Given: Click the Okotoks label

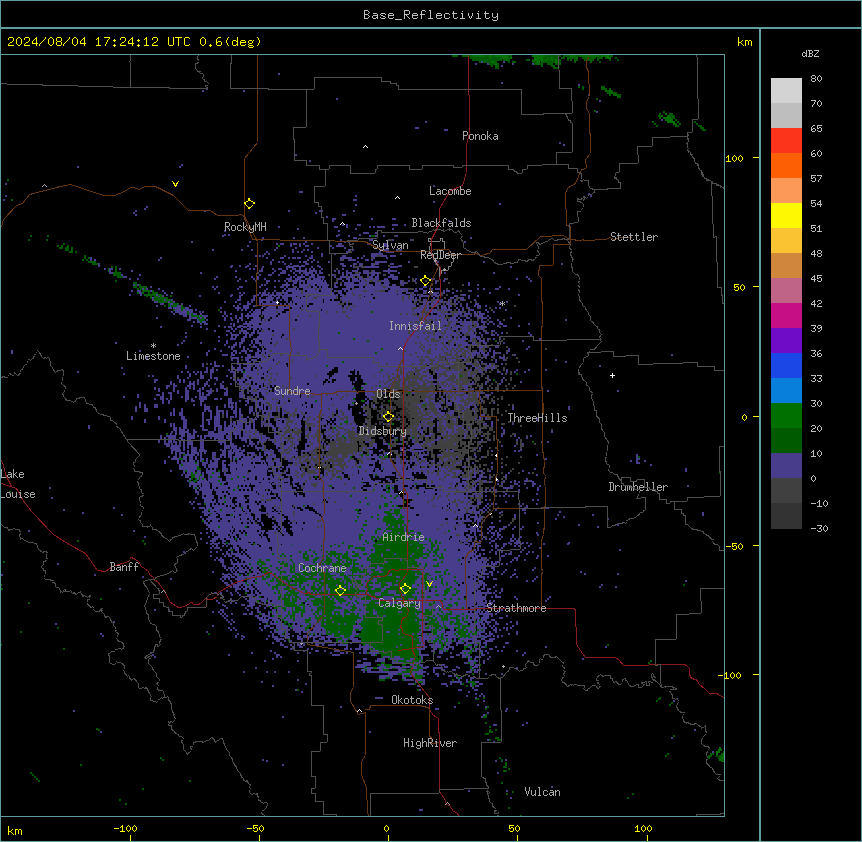Looking at the screenshot, I should click(x=412, y=700).
